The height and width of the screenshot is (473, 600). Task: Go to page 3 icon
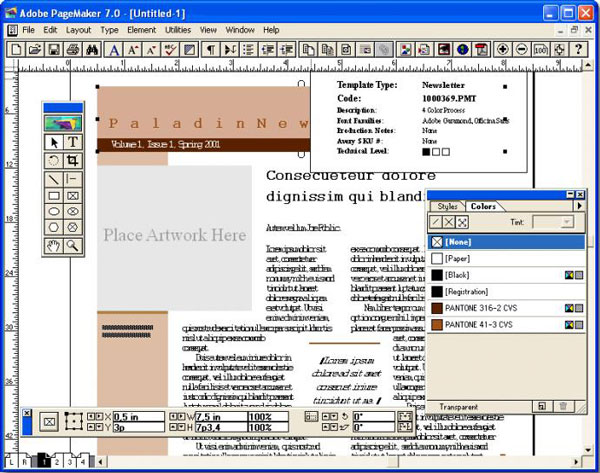(x=70, y=462)
